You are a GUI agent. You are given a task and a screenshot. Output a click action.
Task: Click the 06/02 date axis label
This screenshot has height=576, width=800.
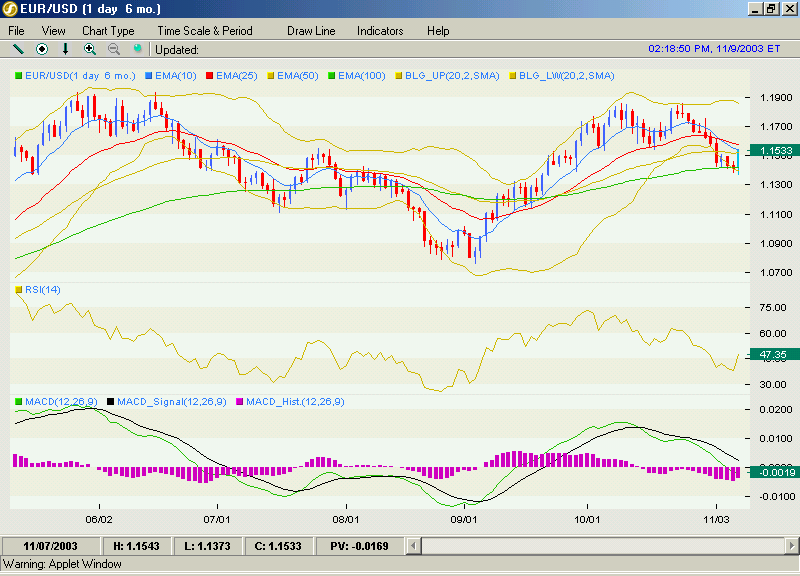(x=99, y=520)
